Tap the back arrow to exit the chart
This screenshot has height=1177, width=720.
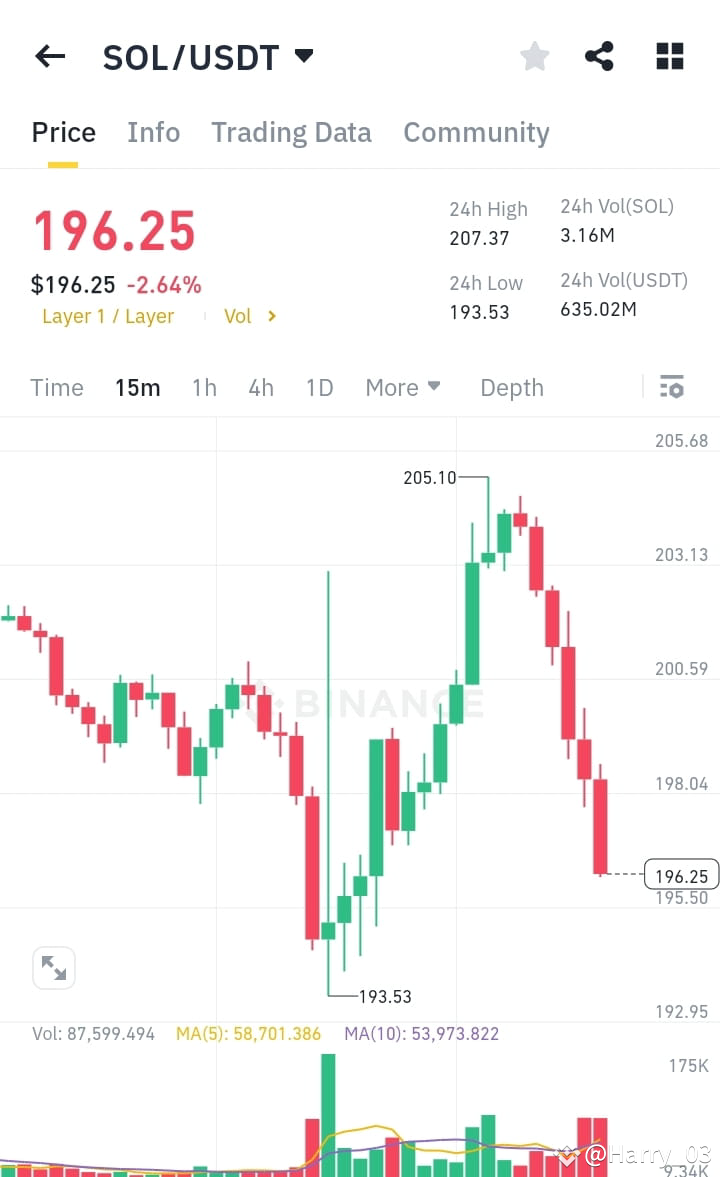(49, 56)
